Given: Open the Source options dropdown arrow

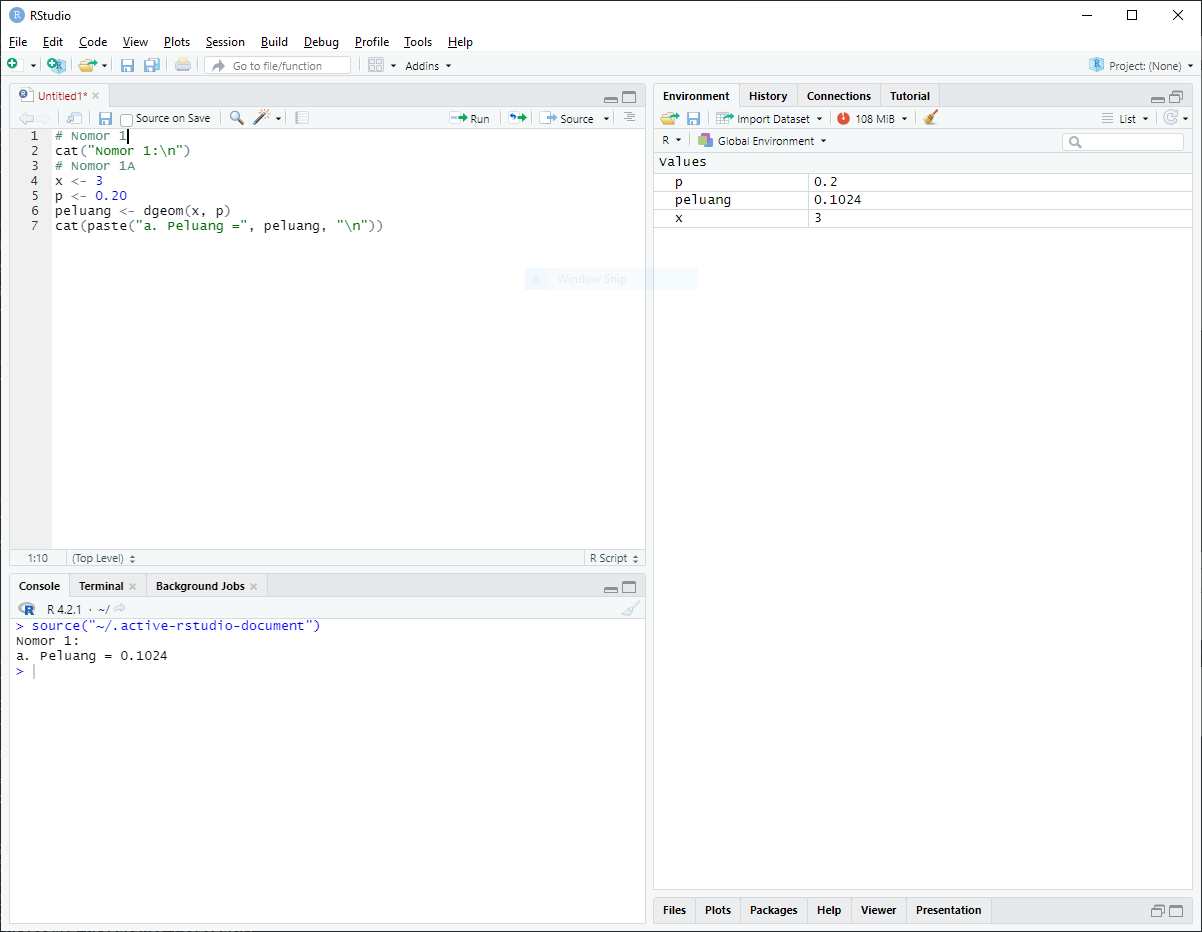Looking at the screenshot, I should click(606, 119).
